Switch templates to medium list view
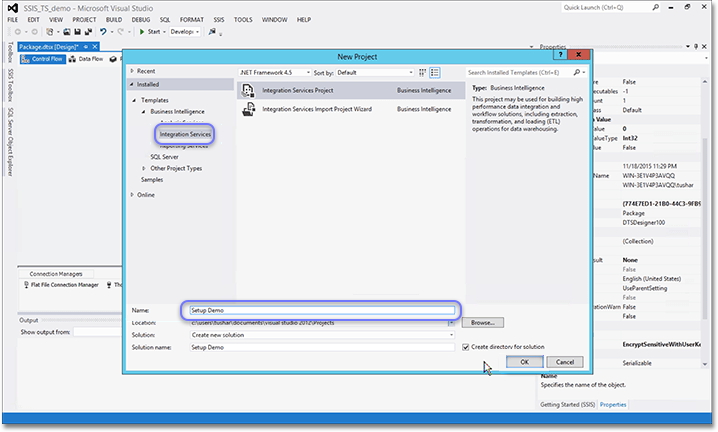The image size is (718, 432). (x=435, y=72)
